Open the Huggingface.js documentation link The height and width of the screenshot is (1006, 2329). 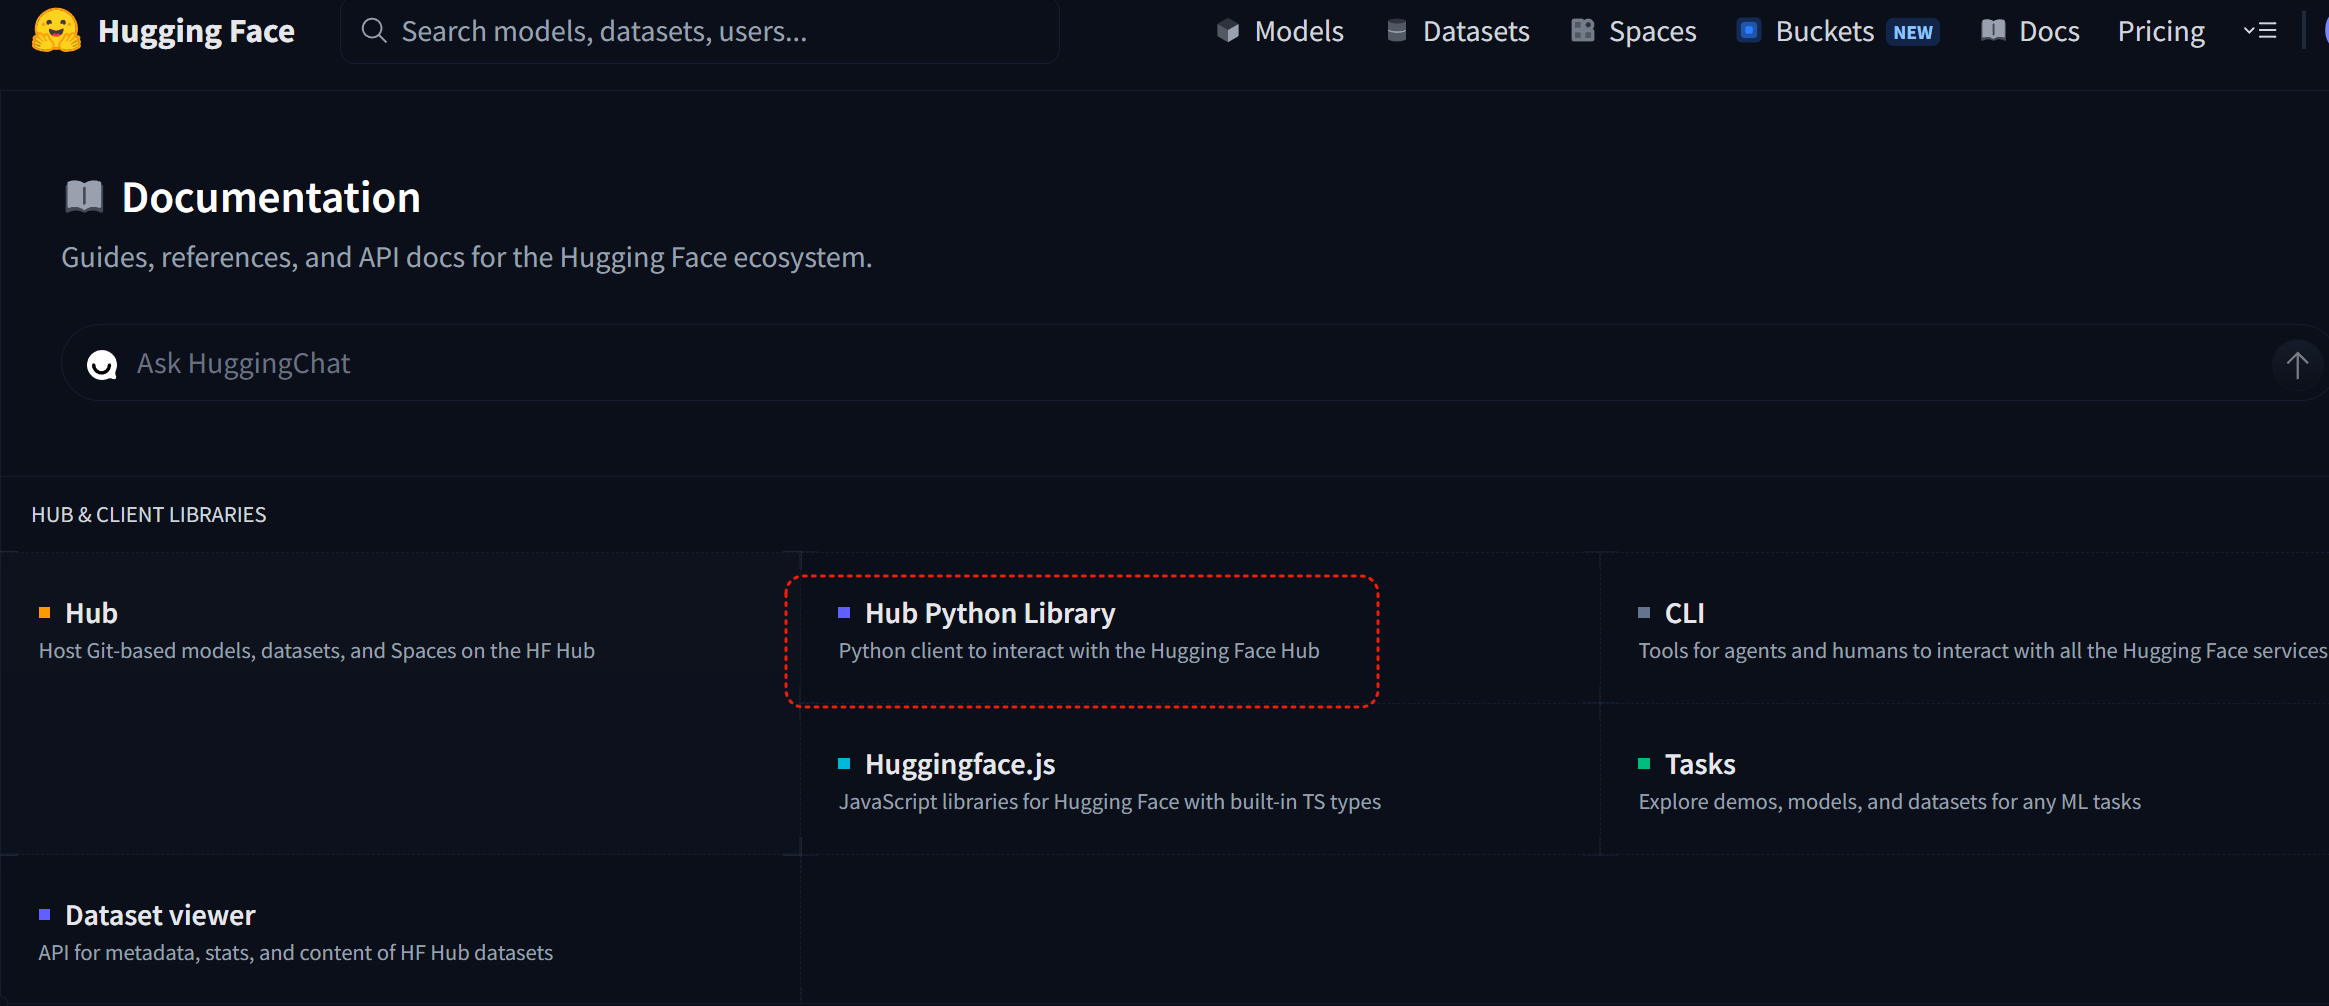coord(960,764)
